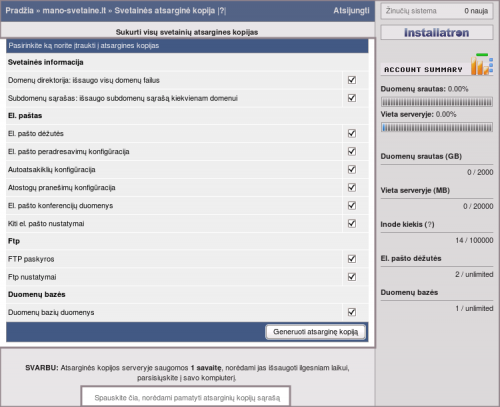Toggle Subdomenų sąrašas checkbox
500x407 pixels.
point(352,98)
